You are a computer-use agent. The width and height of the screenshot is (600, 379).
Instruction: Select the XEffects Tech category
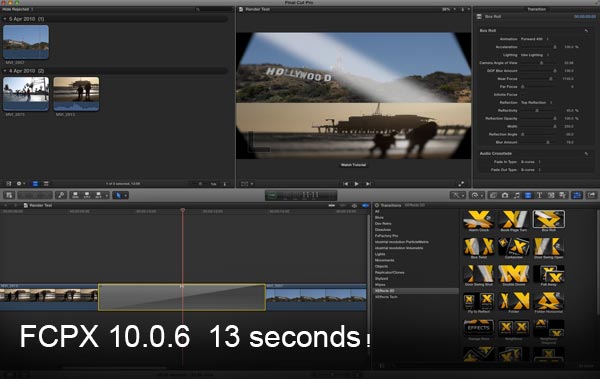[x=386, y=297]
